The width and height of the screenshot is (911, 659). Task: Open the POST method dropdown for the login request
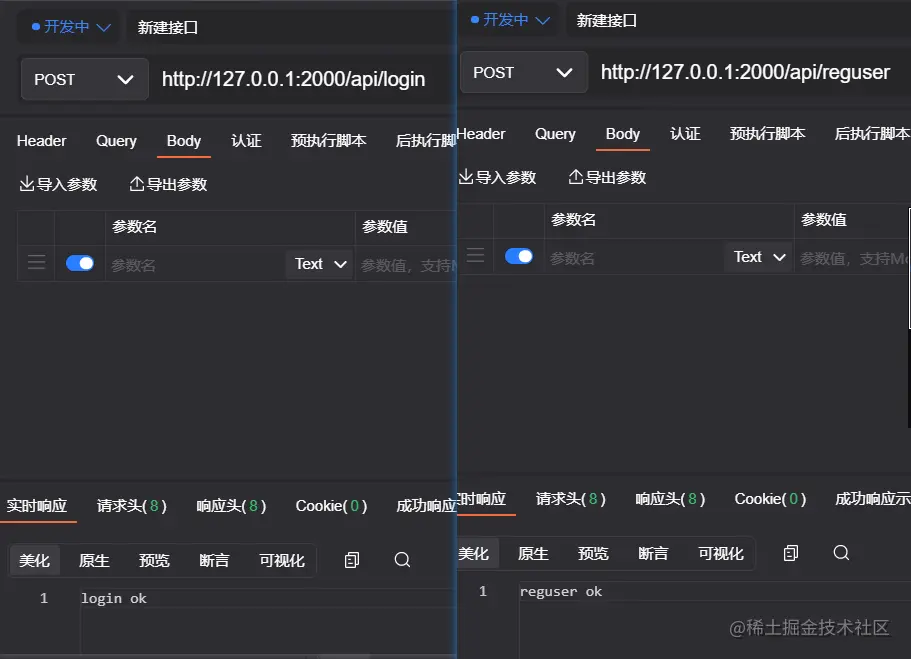[85, 79]
